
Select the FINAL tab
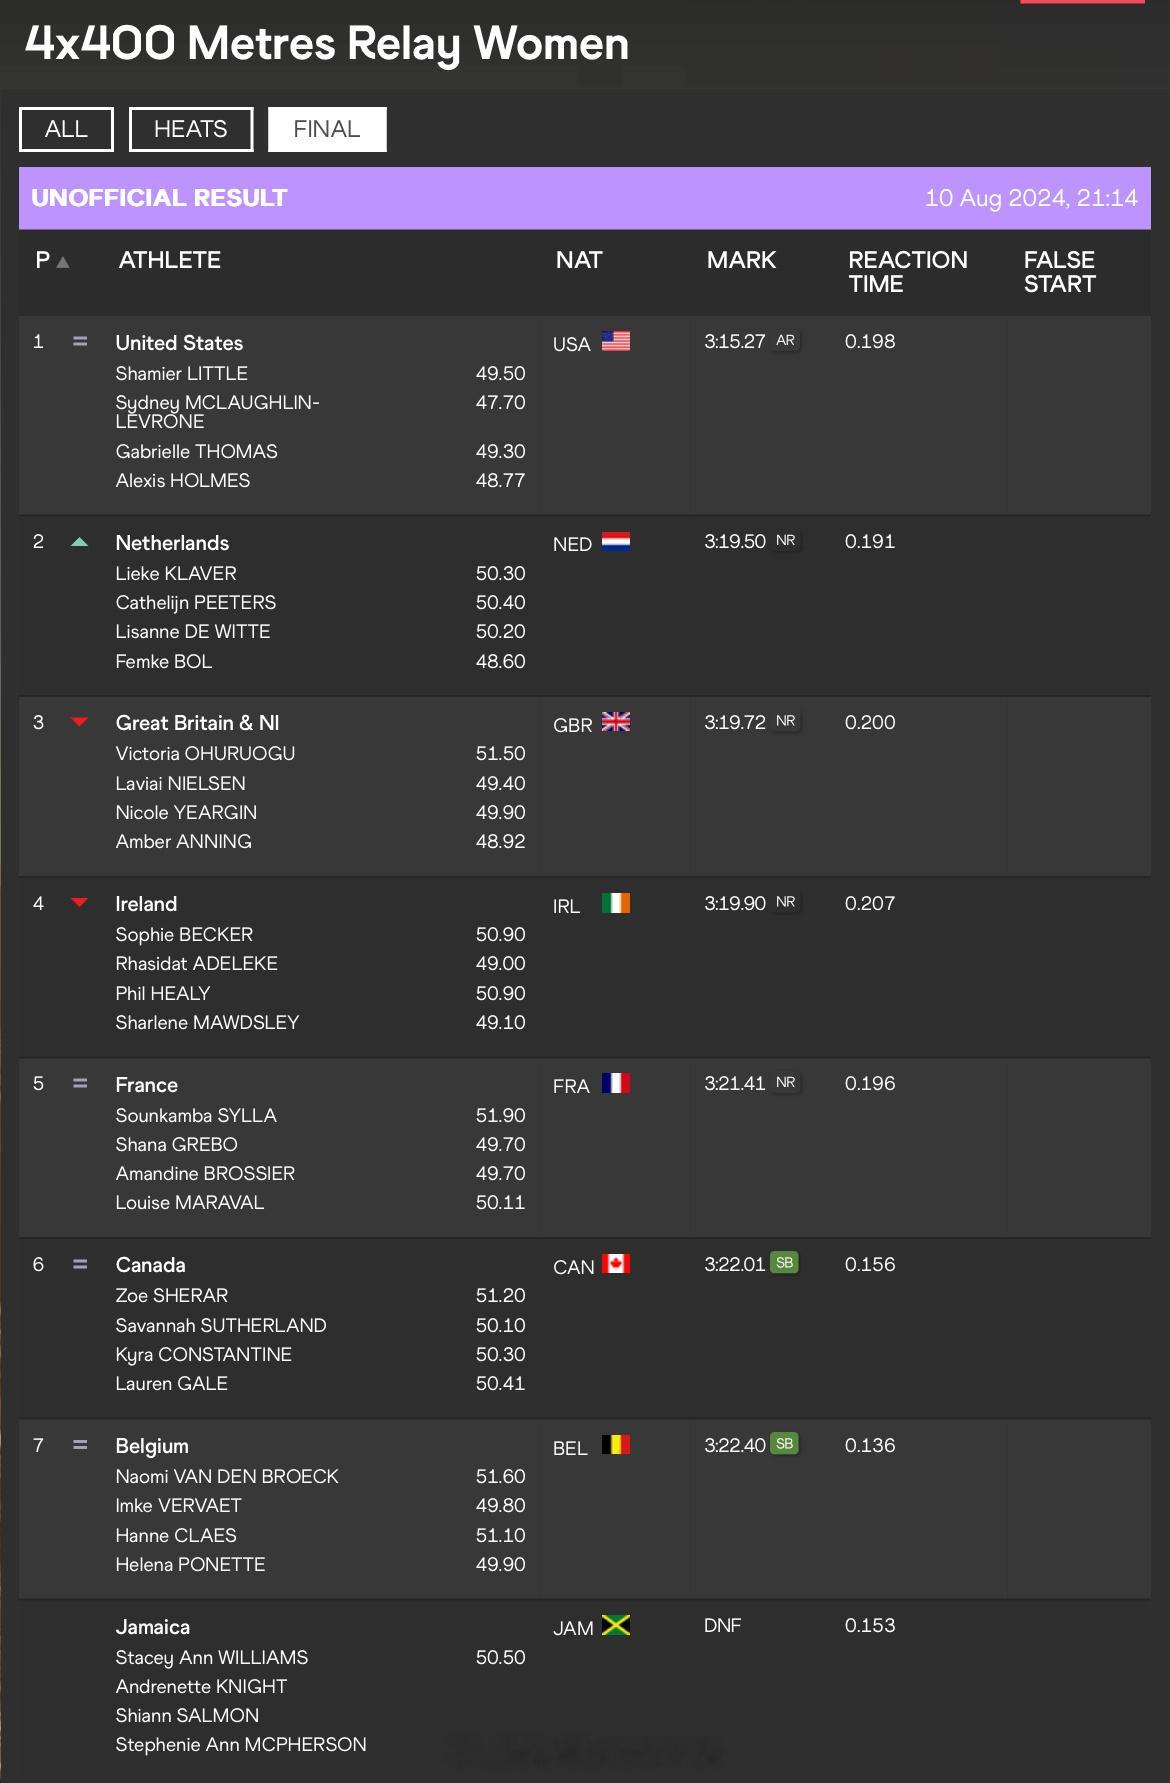point(327,129)
